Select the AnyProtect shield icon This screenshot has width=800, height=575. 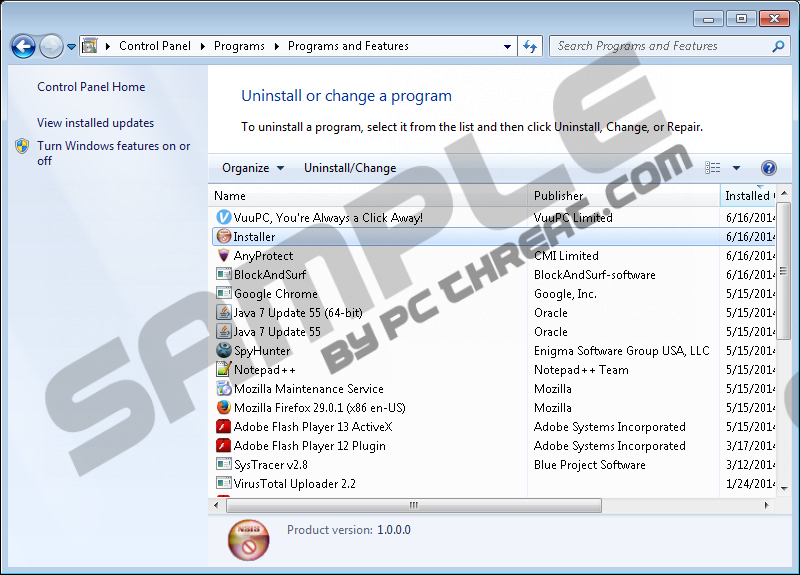pyautogui.click(x=223, y=256)
